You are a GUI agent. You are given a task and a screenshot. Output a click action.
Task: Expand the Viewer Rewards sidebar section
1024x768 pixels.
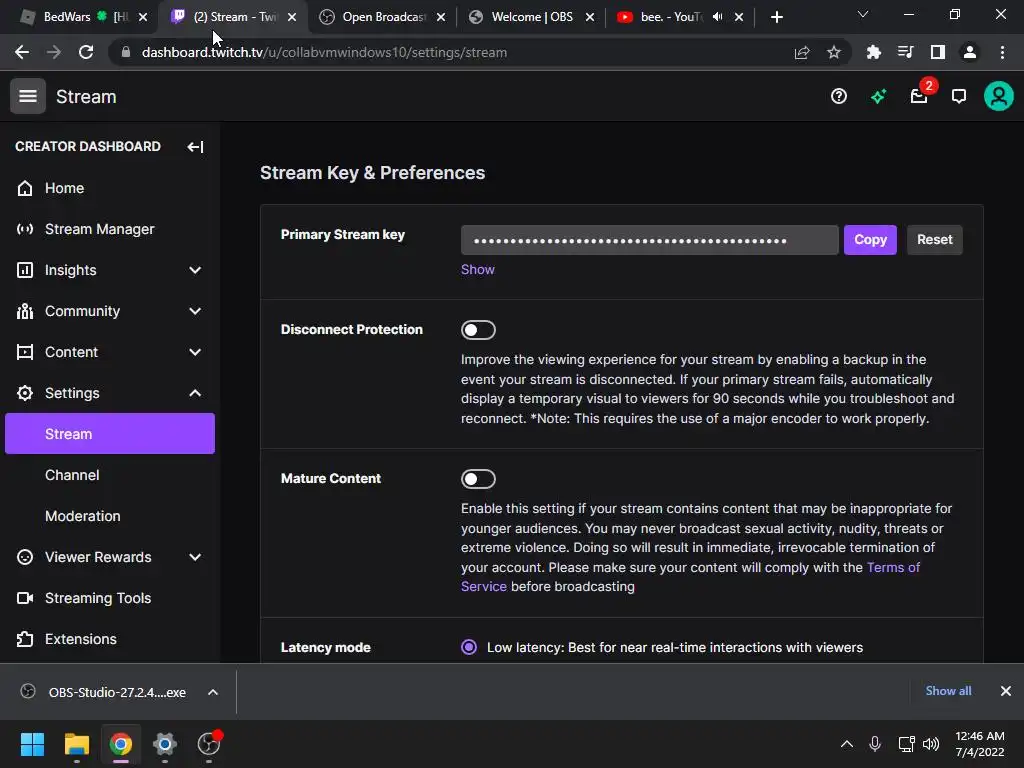point(195,557)
